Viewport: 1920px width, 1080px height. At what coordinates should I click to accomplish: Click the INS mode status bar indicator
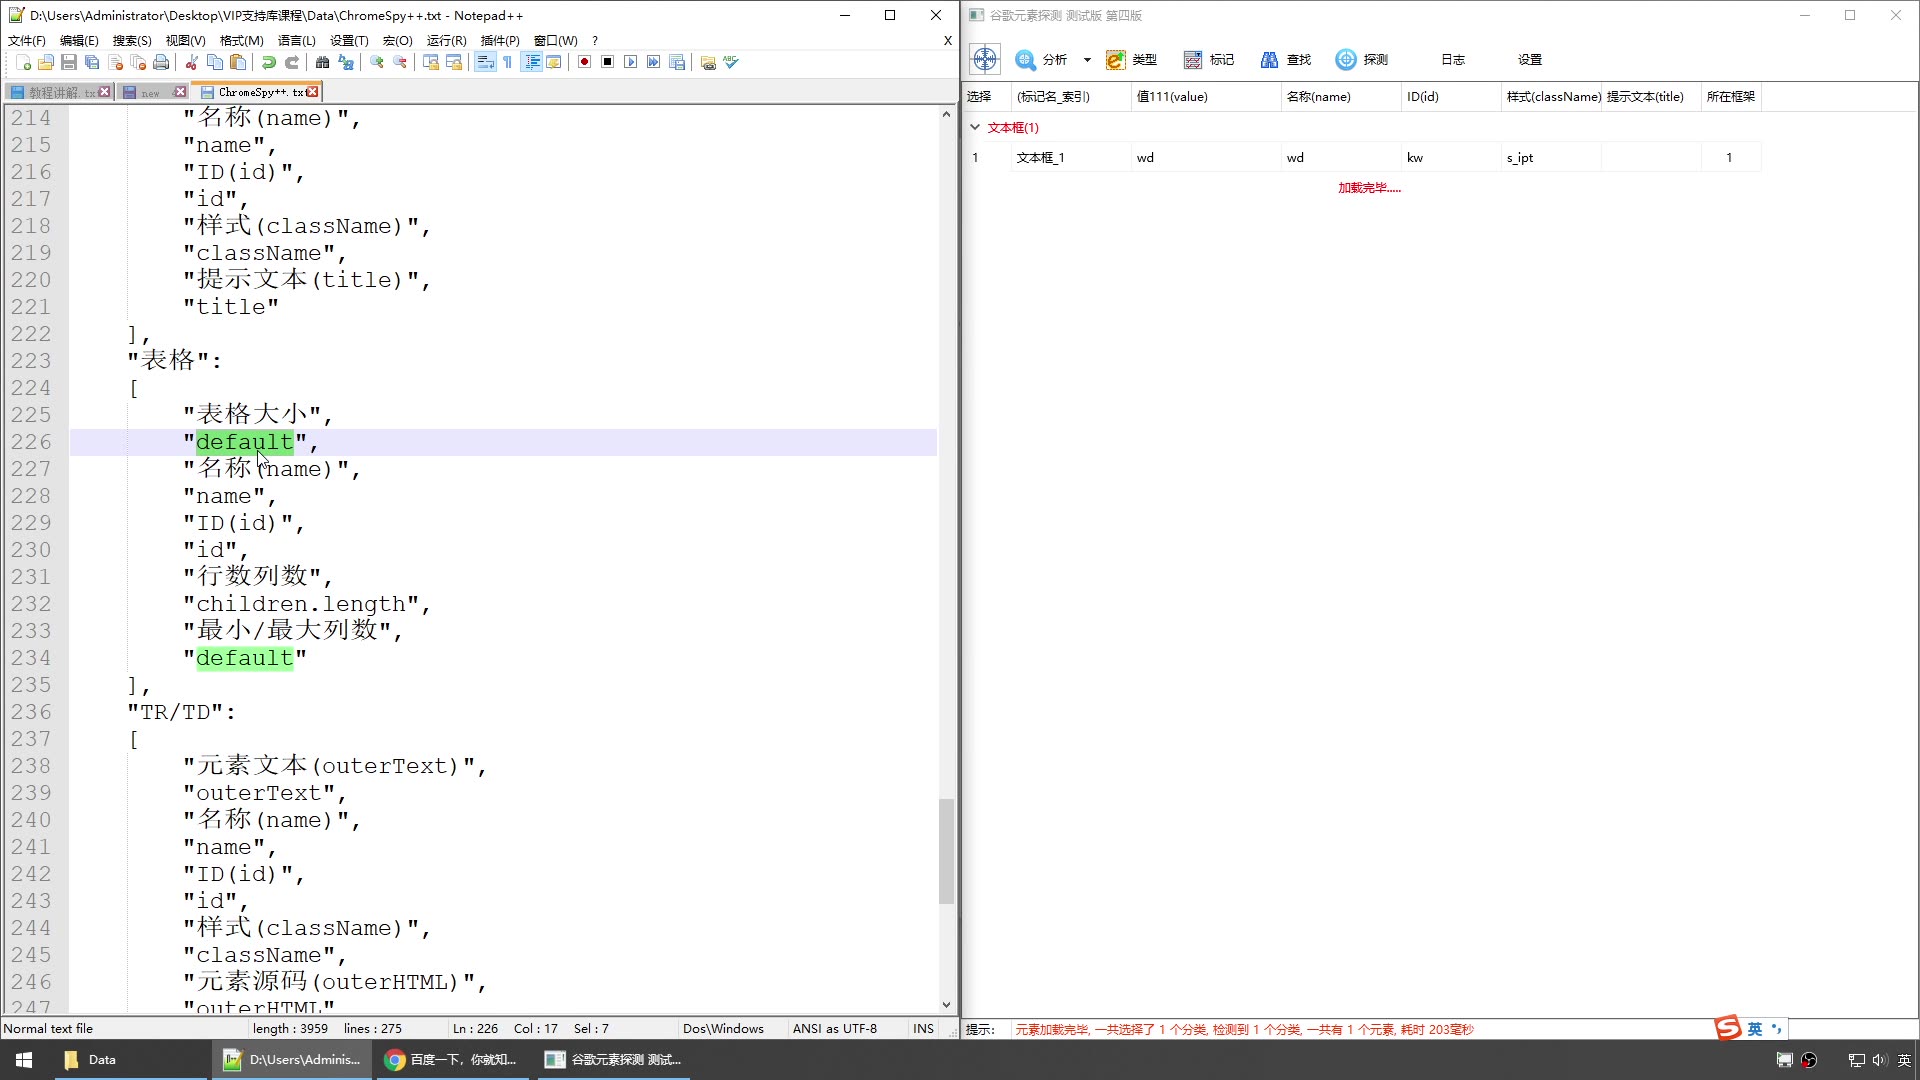pos(923,1029)
